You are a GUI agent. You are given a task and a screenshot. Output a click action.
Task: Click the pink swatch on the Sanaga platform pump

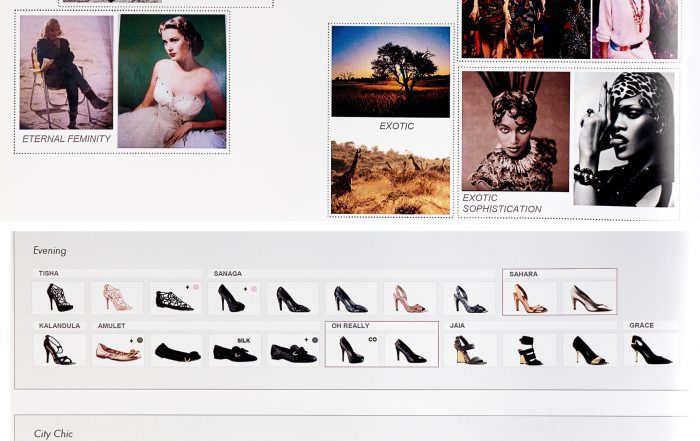point(254,289)
